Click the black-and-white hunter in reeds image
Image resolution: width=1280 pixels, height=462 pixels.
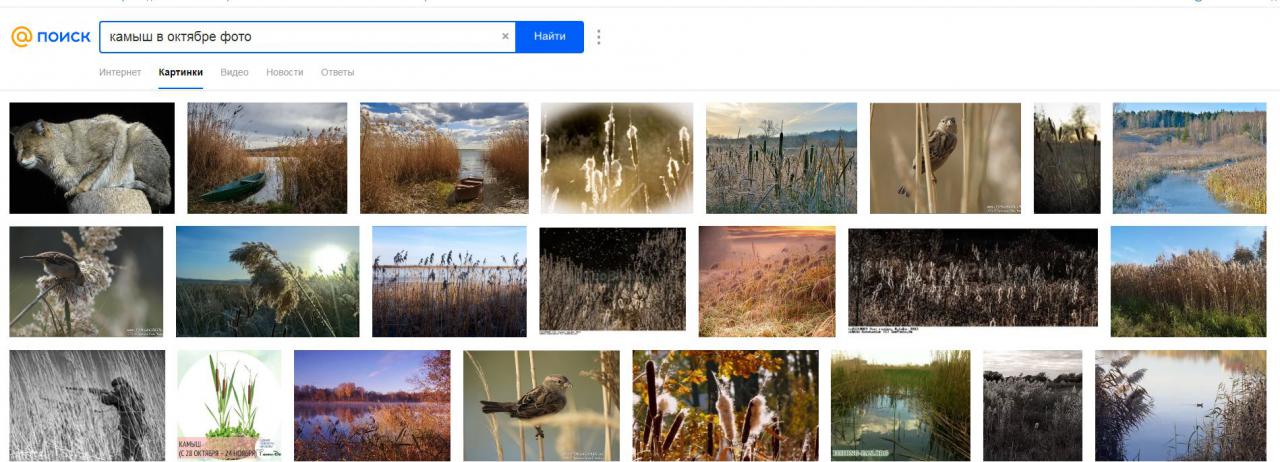tap(87, 405)
